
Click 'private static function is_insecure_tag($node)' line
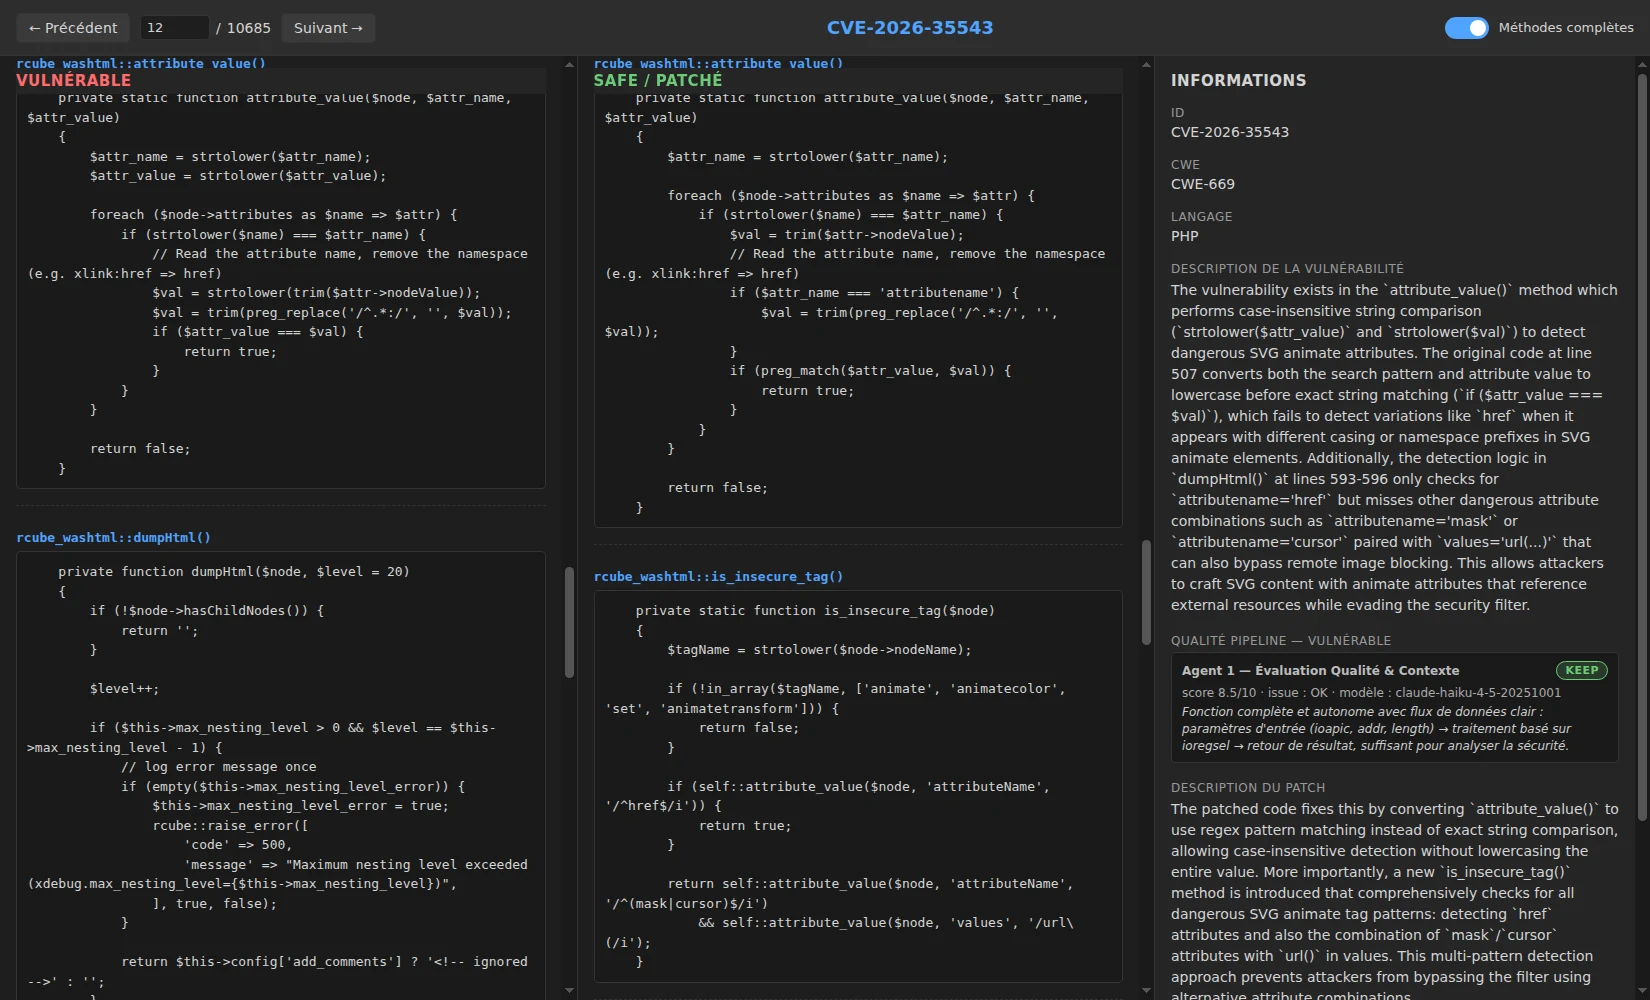click(x=815, y=611)
